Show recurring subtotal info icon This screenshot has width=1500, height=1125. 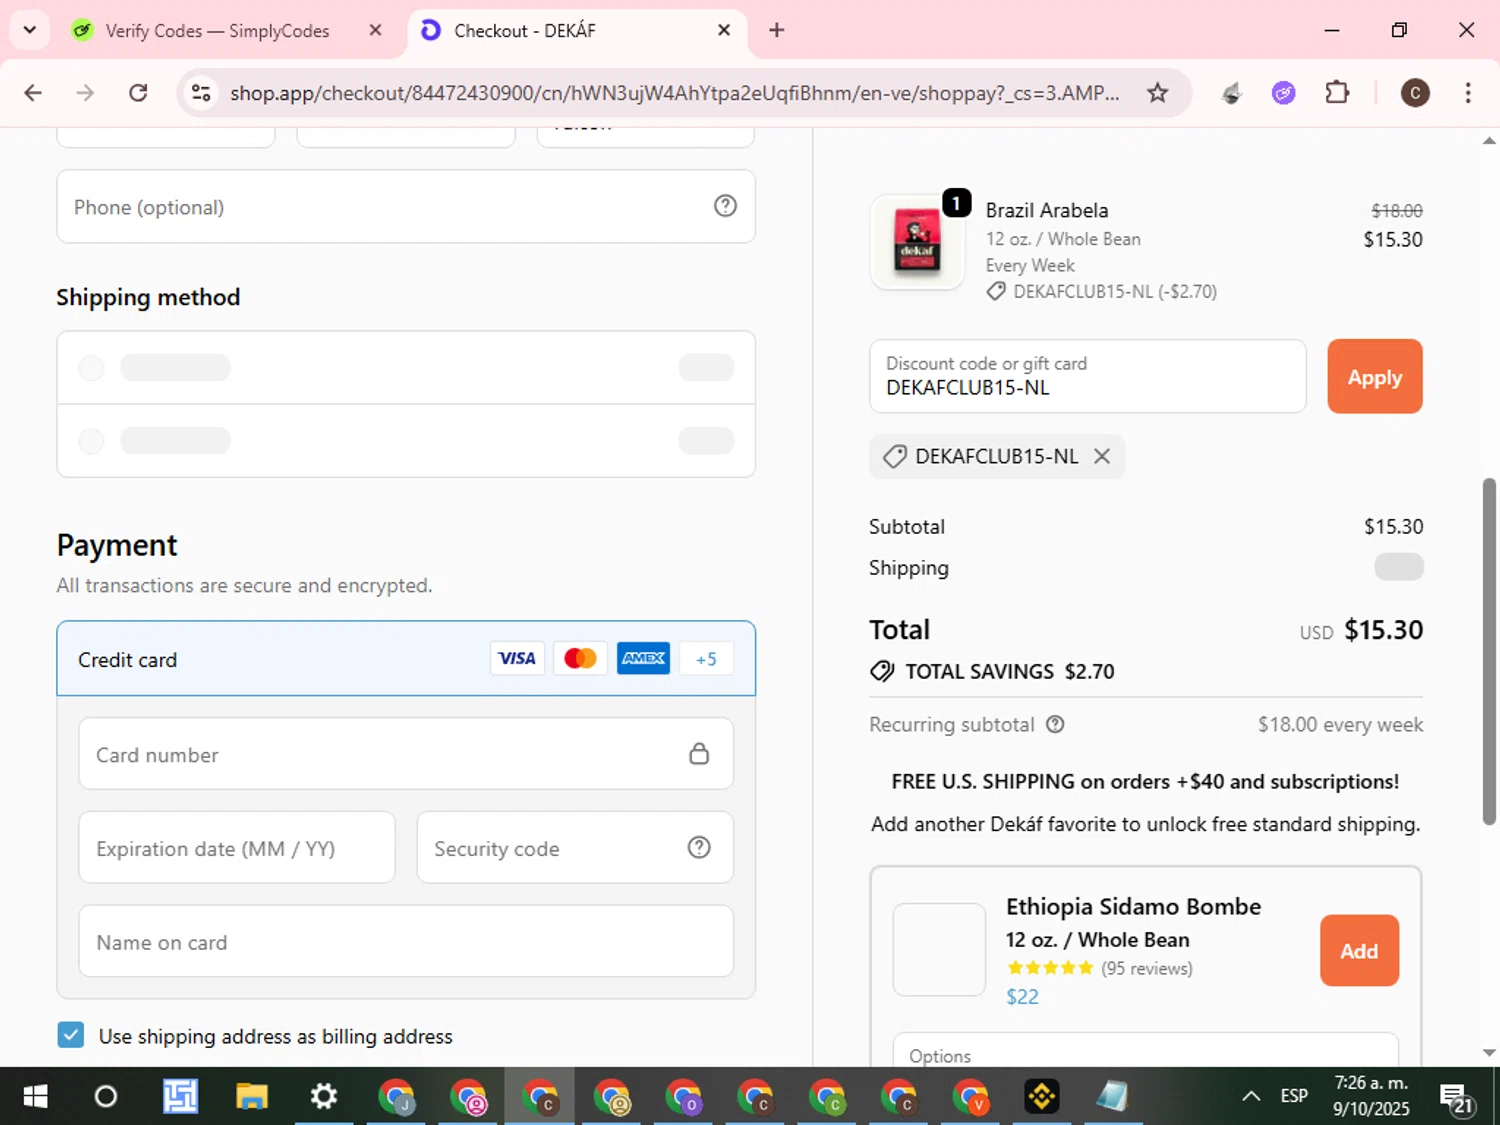tap(1055, 724)
